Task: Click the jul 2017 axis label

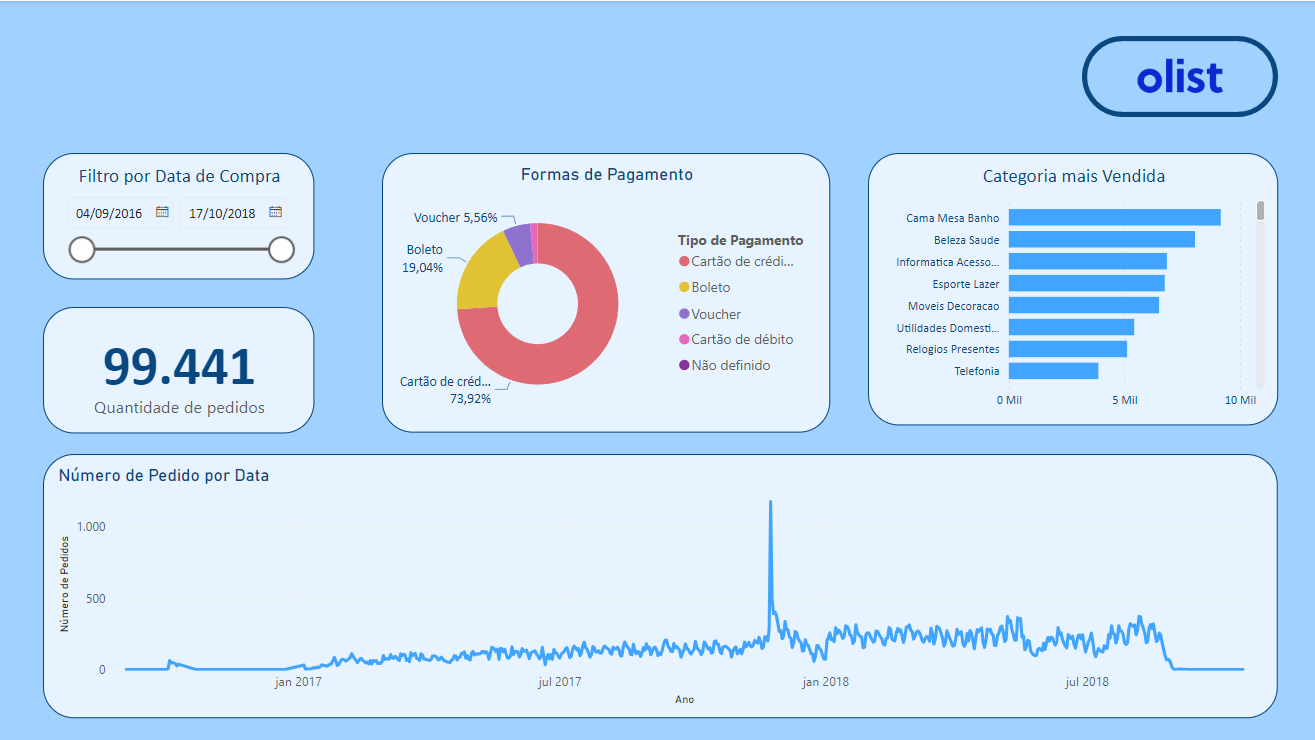Action: pos(560,682)
